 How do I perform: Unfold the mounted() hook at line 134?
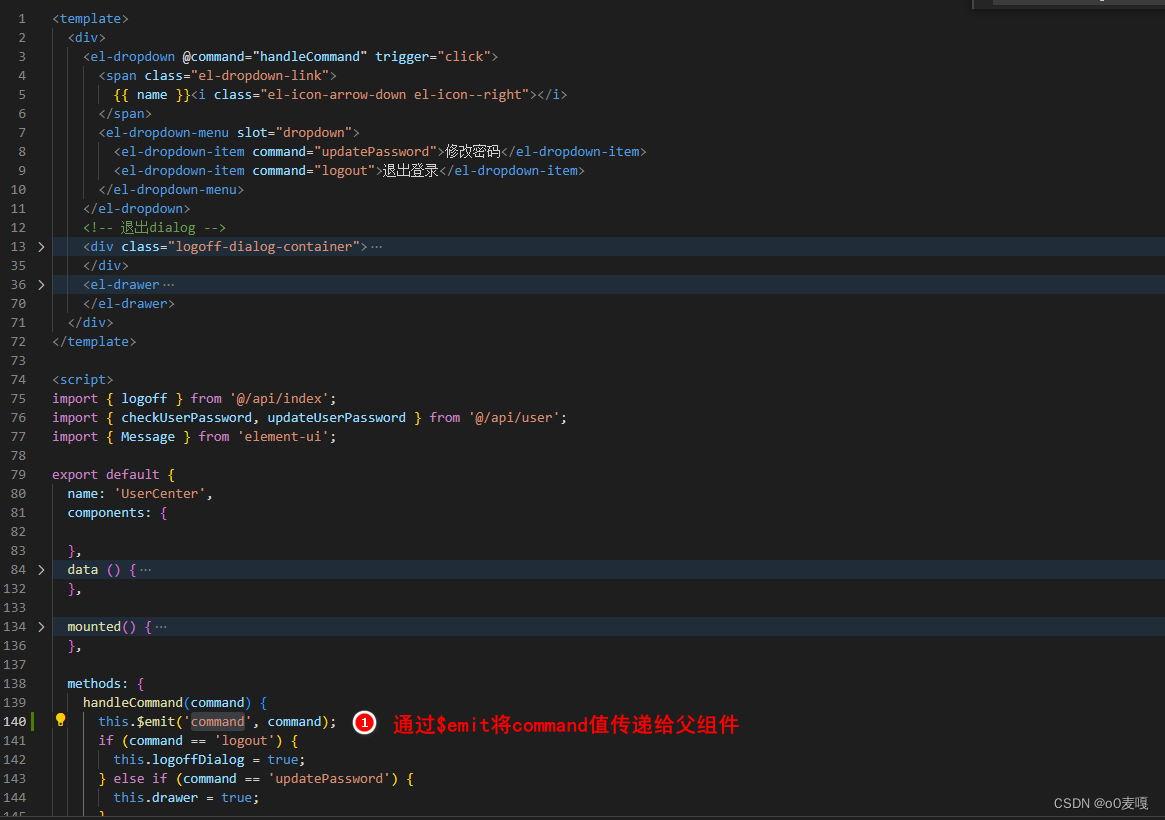42,627
